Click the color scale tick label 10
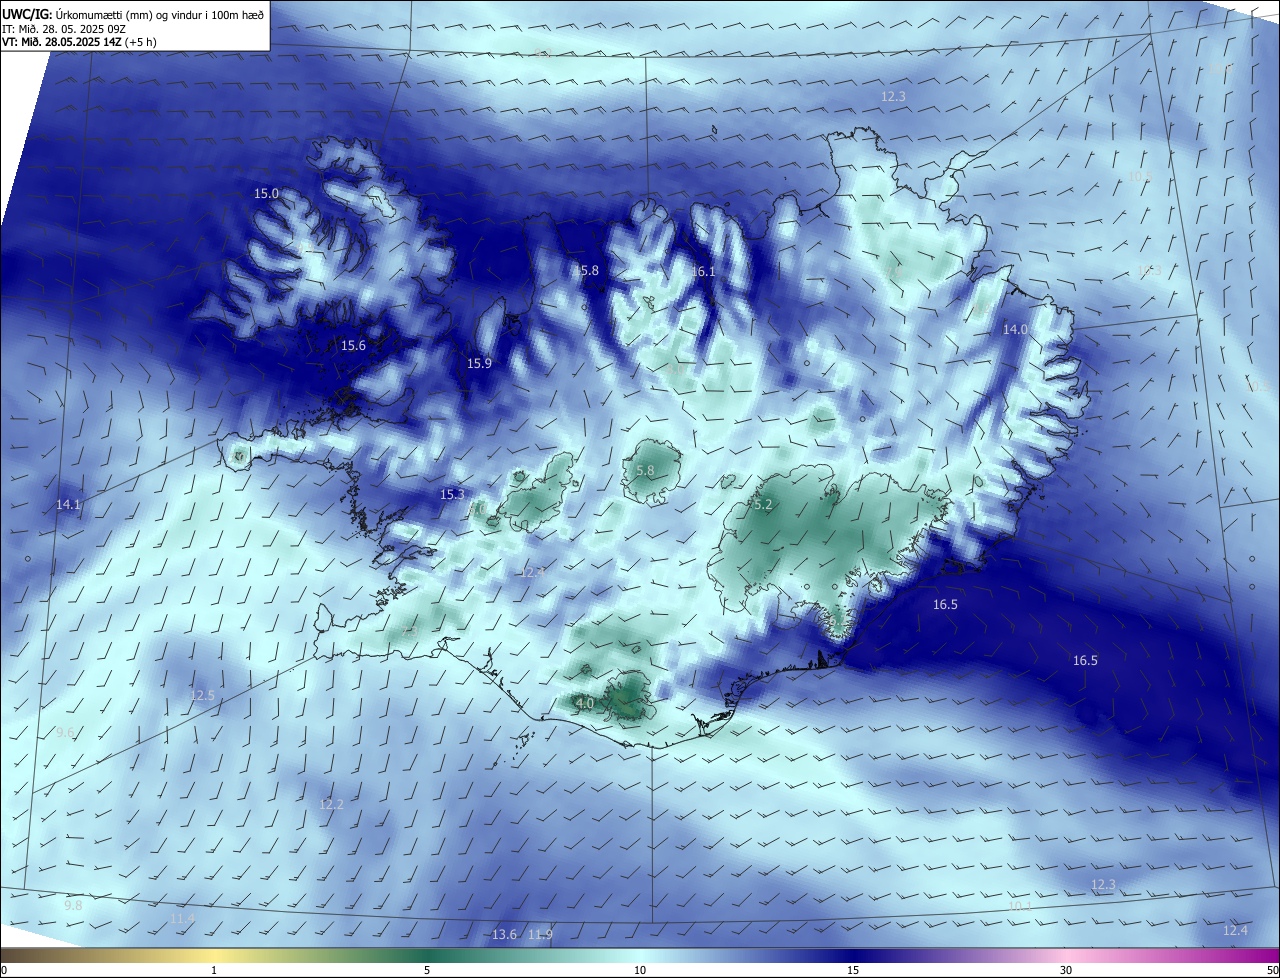This screenshot has height=978, width=1280. [640, 971]
